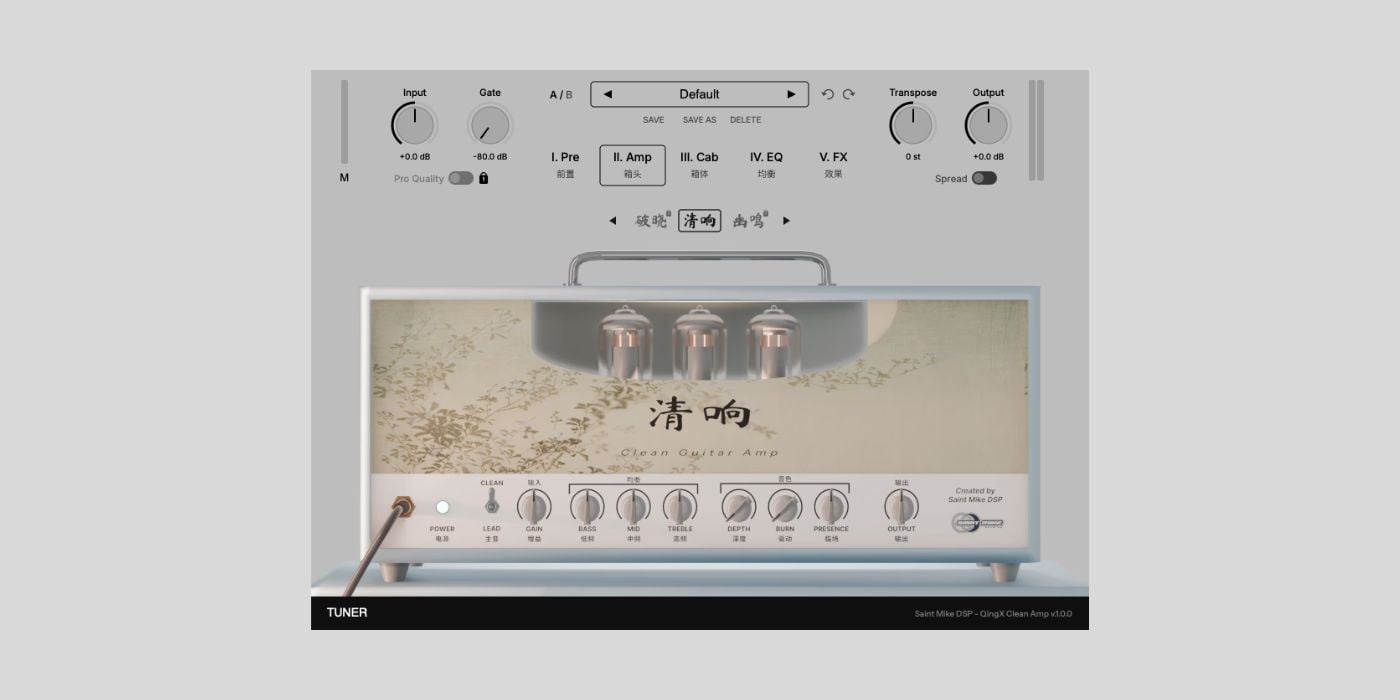The height and width of the screenshot is (700, 1400).
Task: Select the 清响 amp model
Action: 699,221
